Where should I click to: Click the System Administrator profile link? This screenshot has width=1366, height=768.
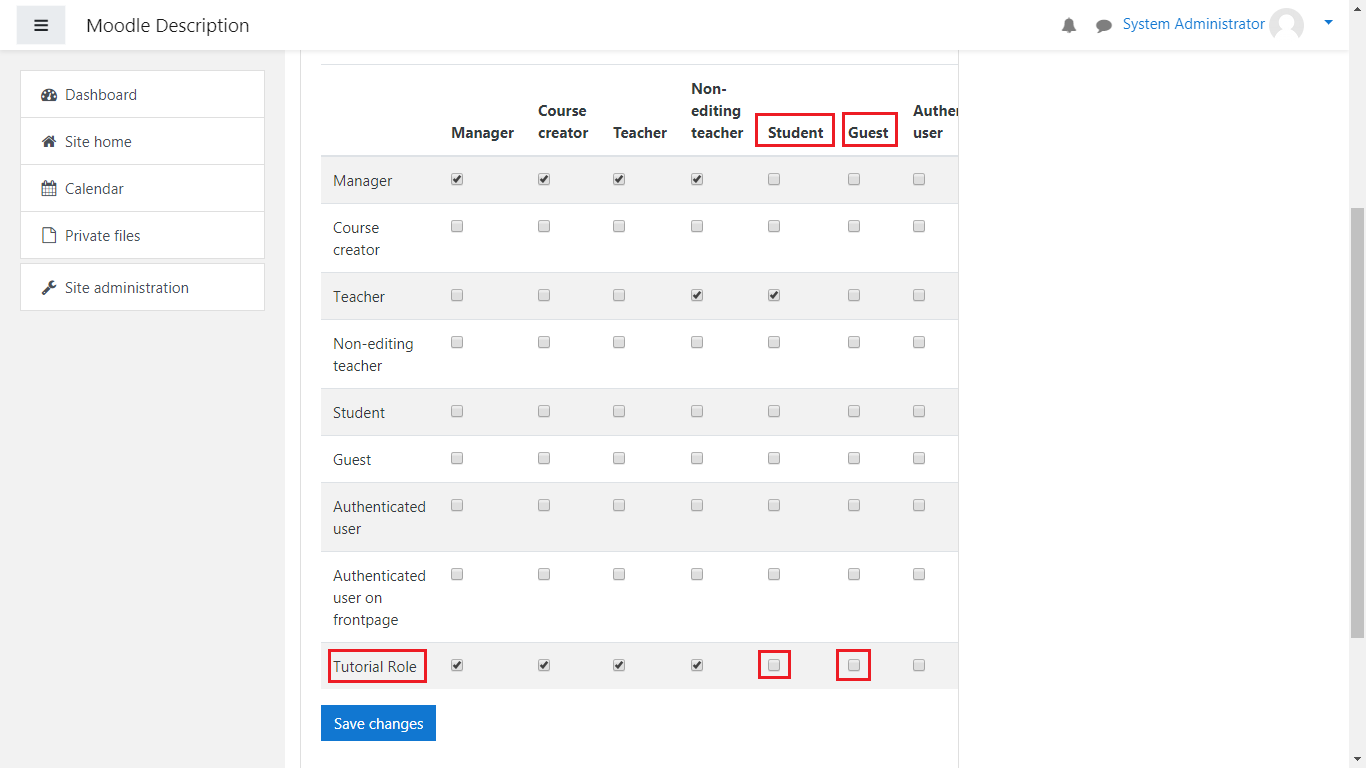1193,24
